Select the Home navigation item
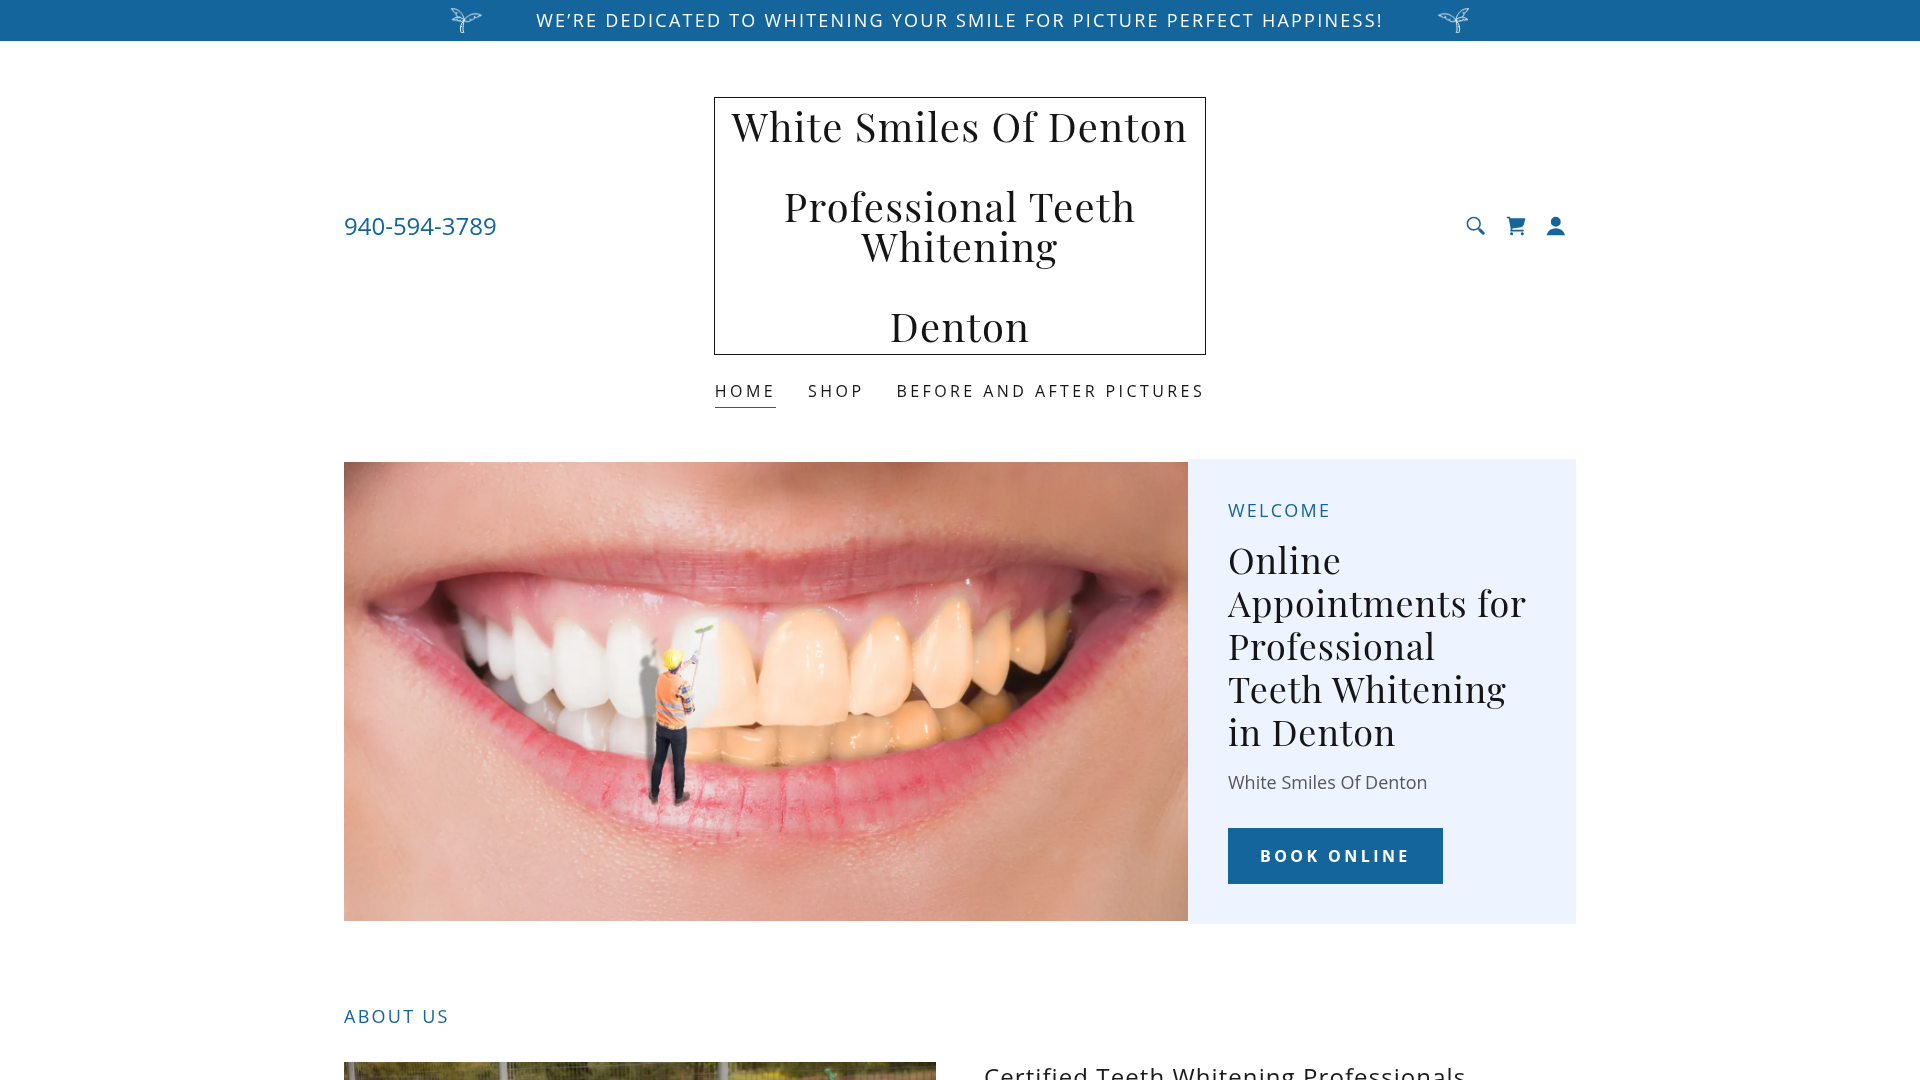 [x=745, y=391]
